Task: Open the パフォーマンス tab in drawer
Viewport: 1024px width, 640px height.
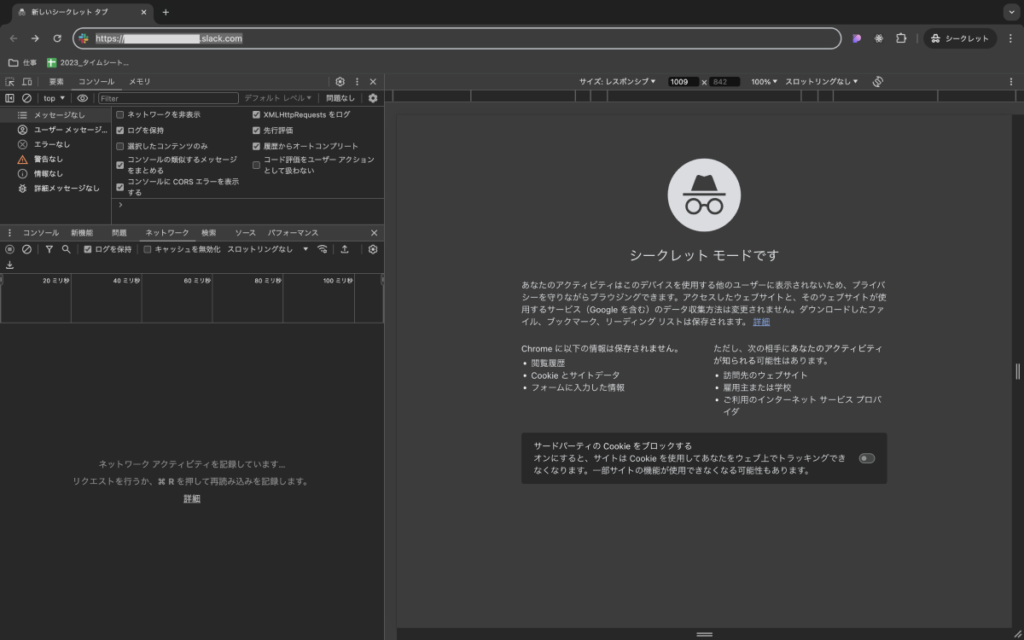Action: point(293,232)
